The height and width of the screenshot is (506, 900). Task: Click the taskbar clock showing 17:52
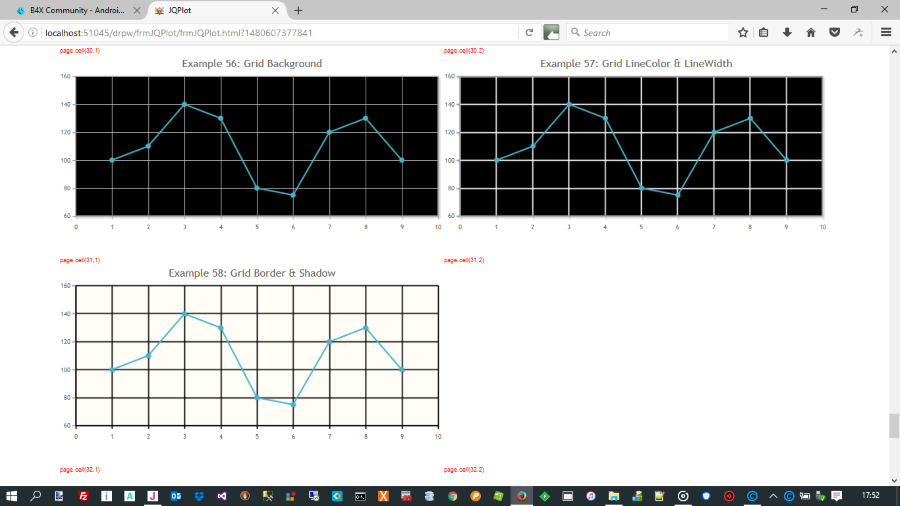pos(870,496)
